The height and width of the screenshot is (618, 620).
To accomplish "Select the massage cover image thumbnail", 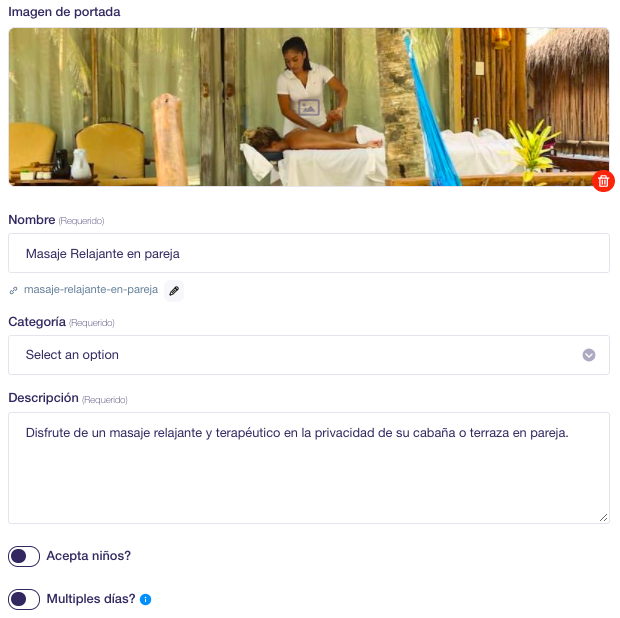I will click(309, 107).
